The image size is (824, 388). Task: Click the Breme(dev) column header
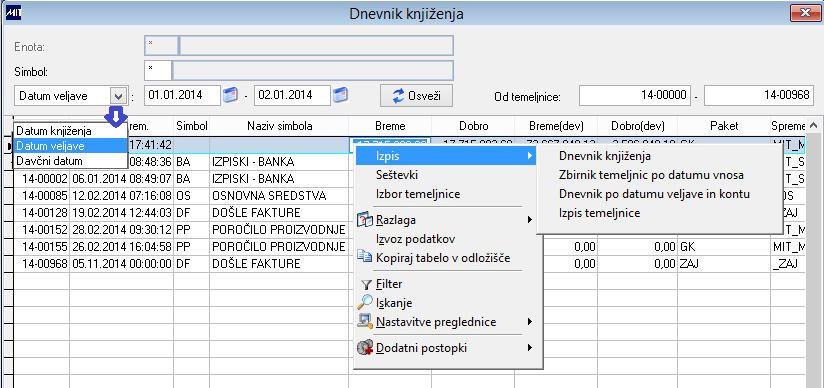coord(557,126)
